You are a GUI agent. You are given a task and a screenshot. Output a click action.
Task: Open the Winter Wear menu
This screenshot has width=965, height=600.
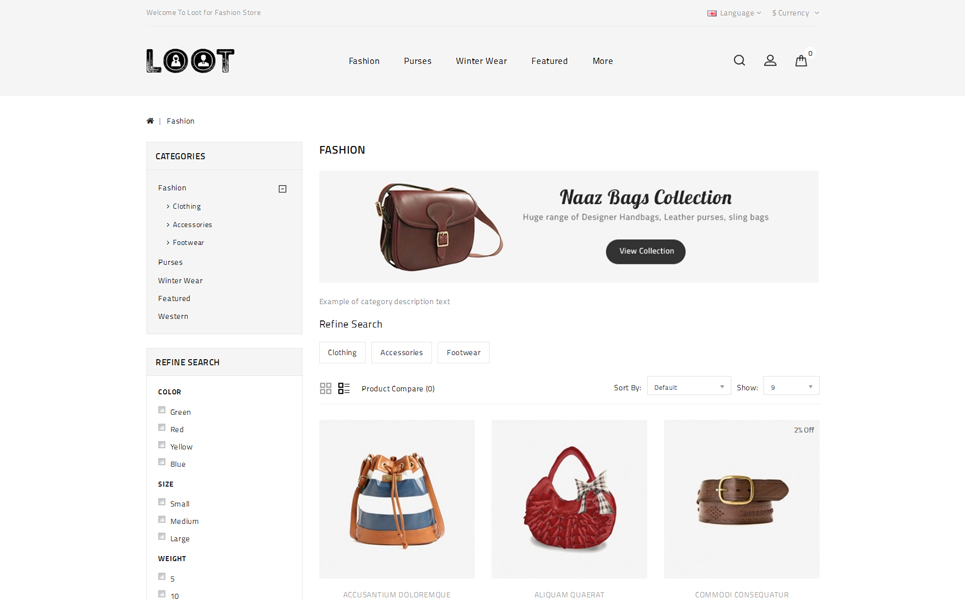[481, 61]
